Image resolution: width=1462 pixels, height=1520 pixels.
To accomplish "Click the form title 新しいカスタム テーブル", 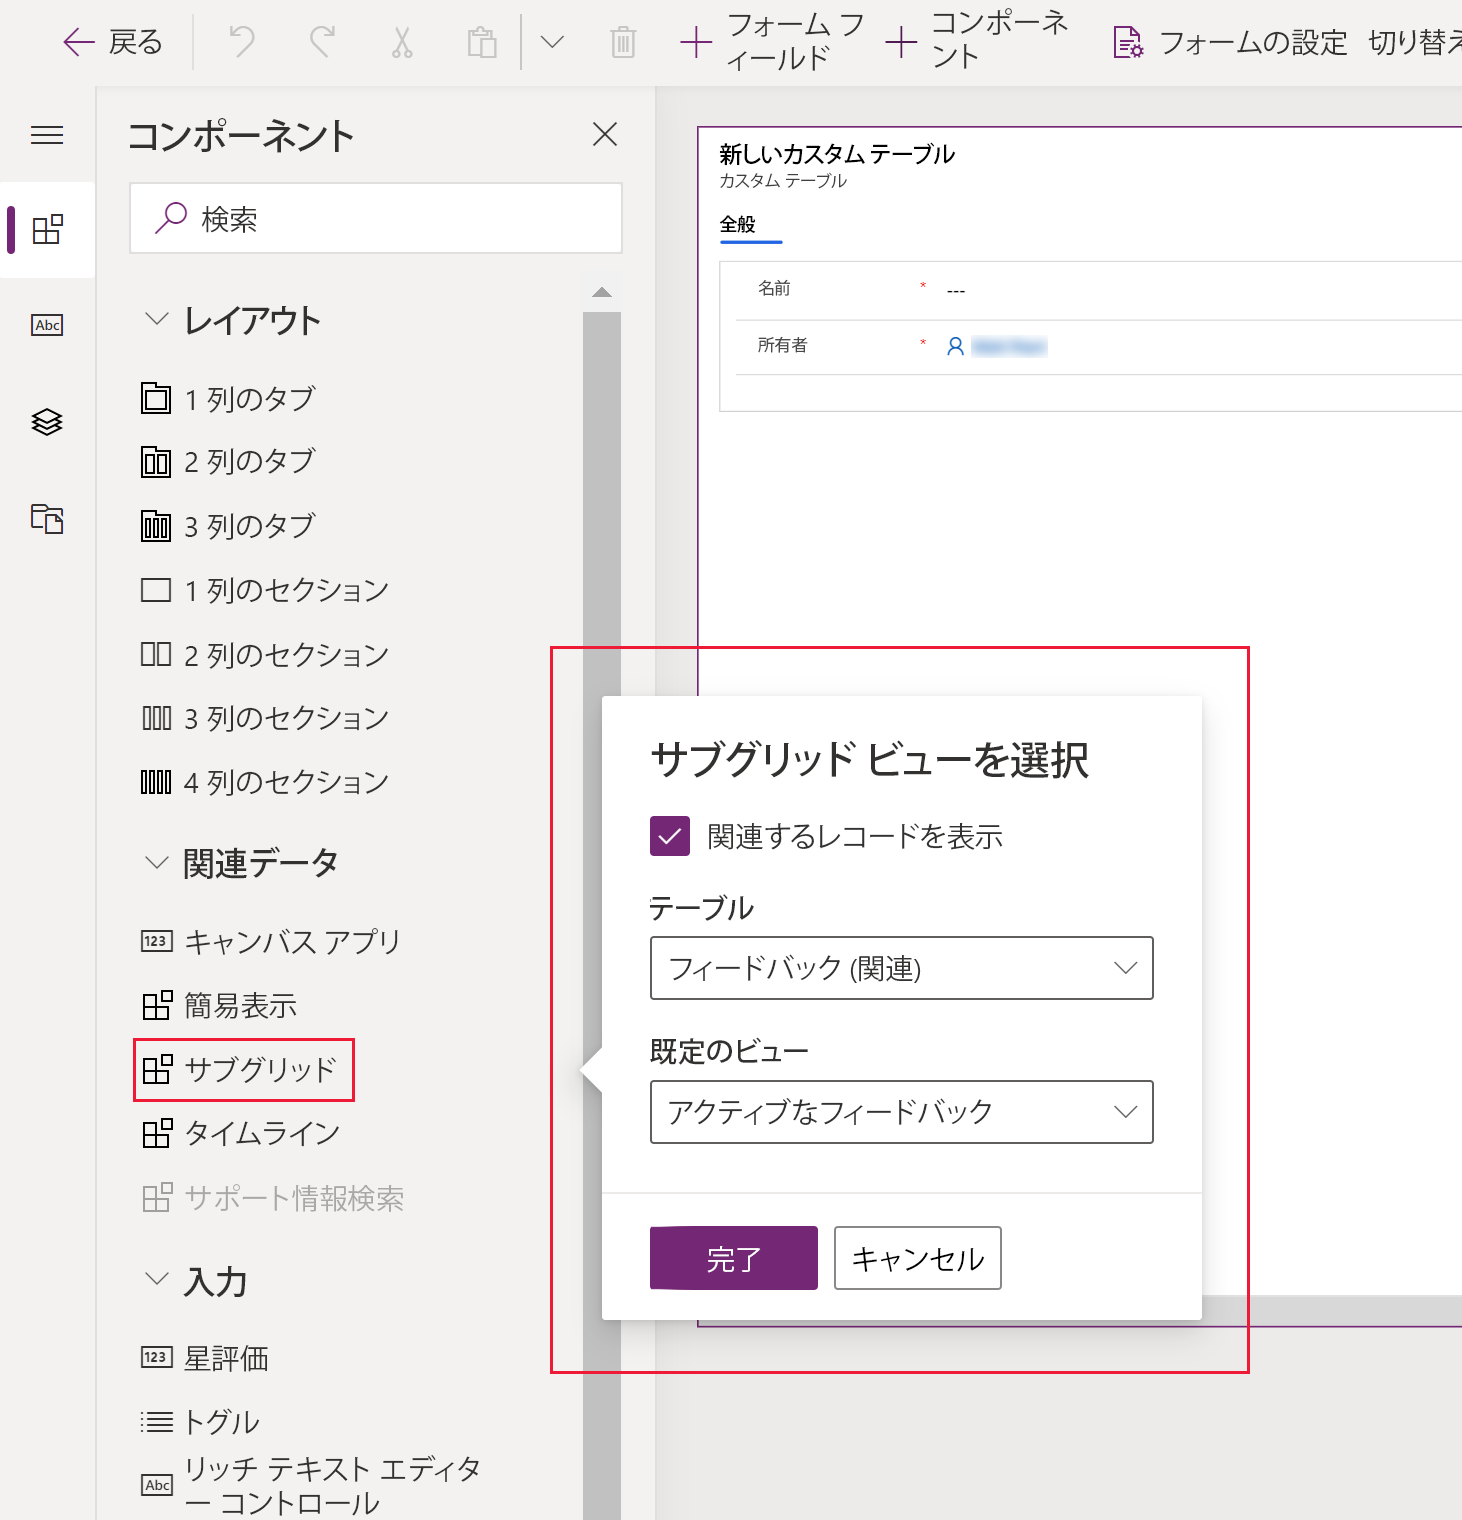I will point(837,154).
